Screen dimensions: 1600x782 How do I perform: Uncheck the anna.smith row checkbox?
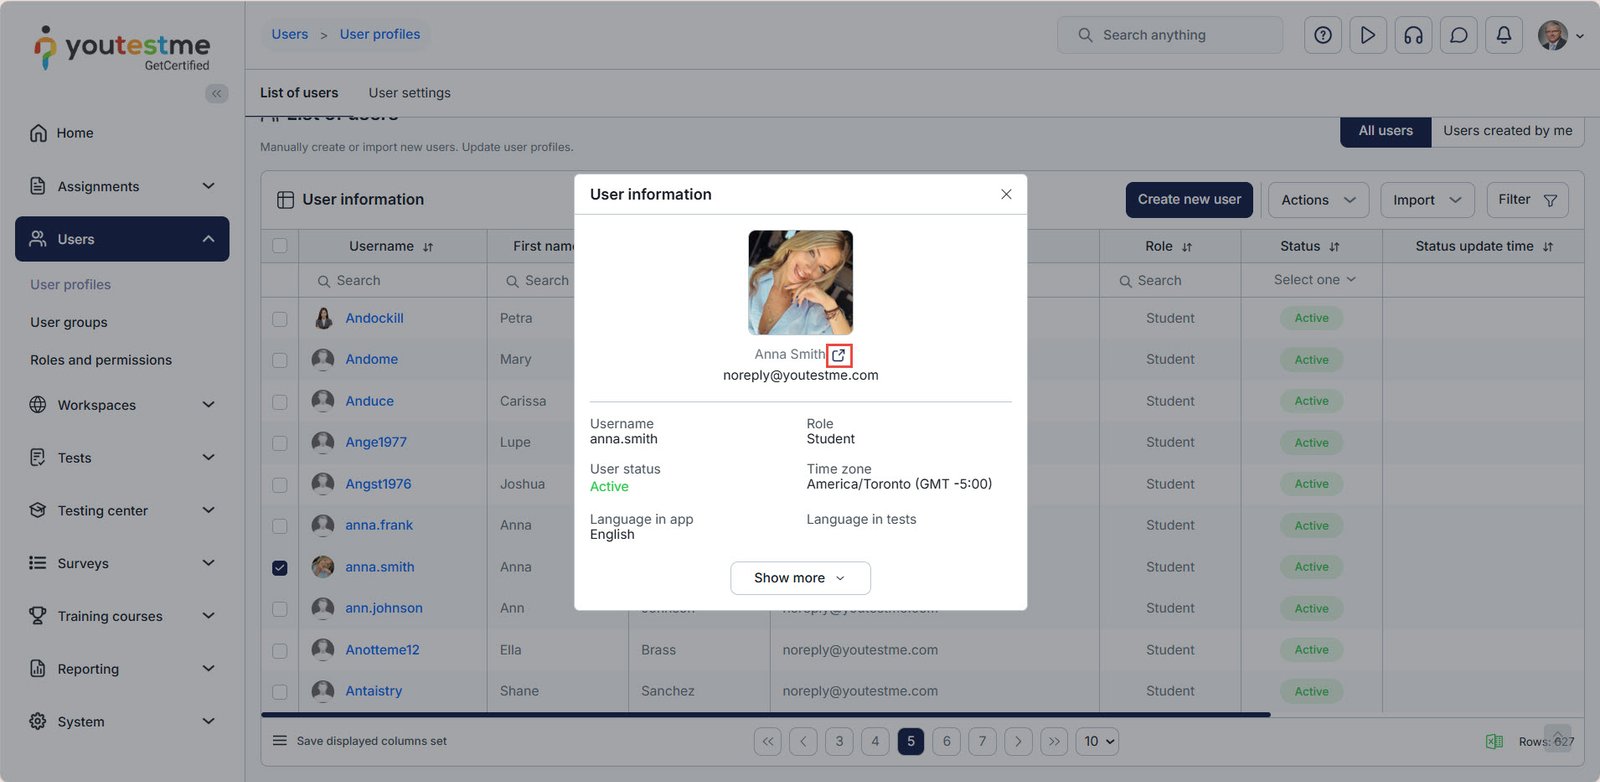point(280,567)
